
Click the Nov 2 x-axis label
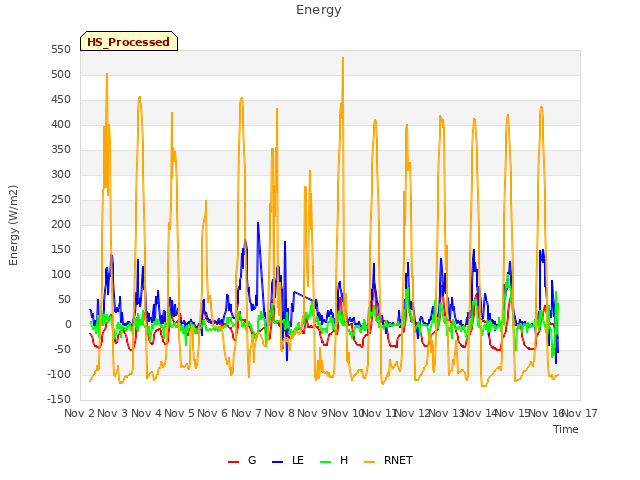tap(80, 413)
